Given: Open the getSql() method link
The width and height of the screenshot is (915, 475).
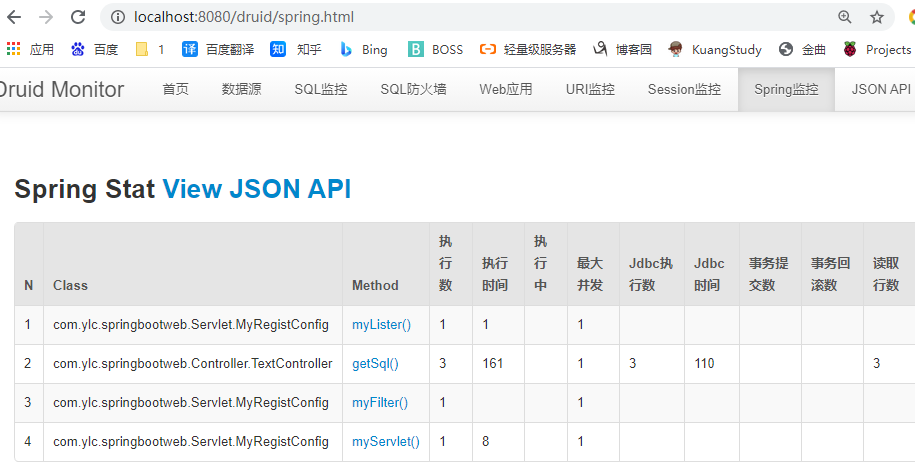Looking at the screenshot, I should point(375,364).
